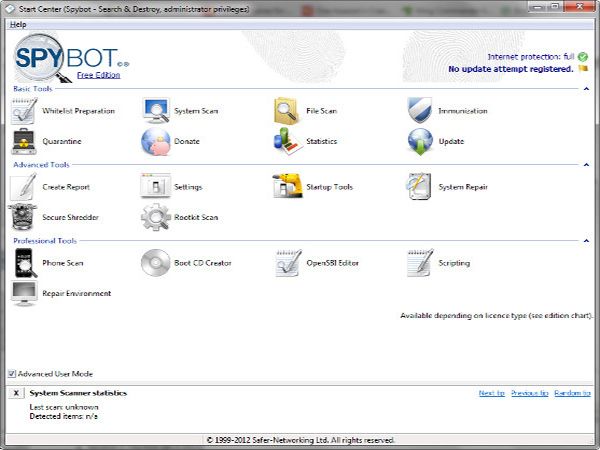
Task: Click the System Scan label
Action: tap(196, 111)
